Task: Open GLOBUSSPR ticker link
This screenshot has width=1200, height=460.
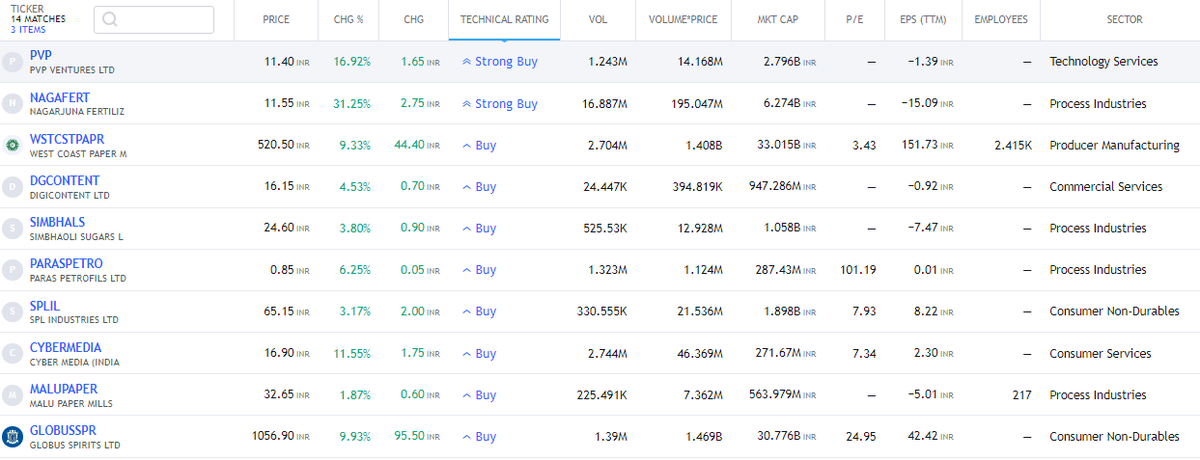Action: coord(65,430)
